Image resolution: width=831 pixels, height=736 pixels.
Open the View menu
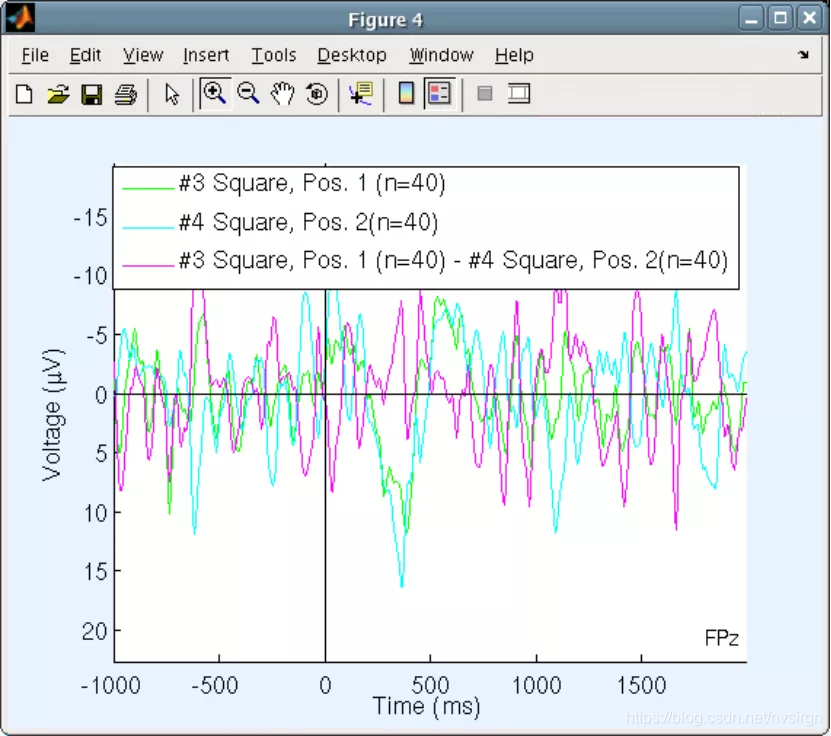143,55
